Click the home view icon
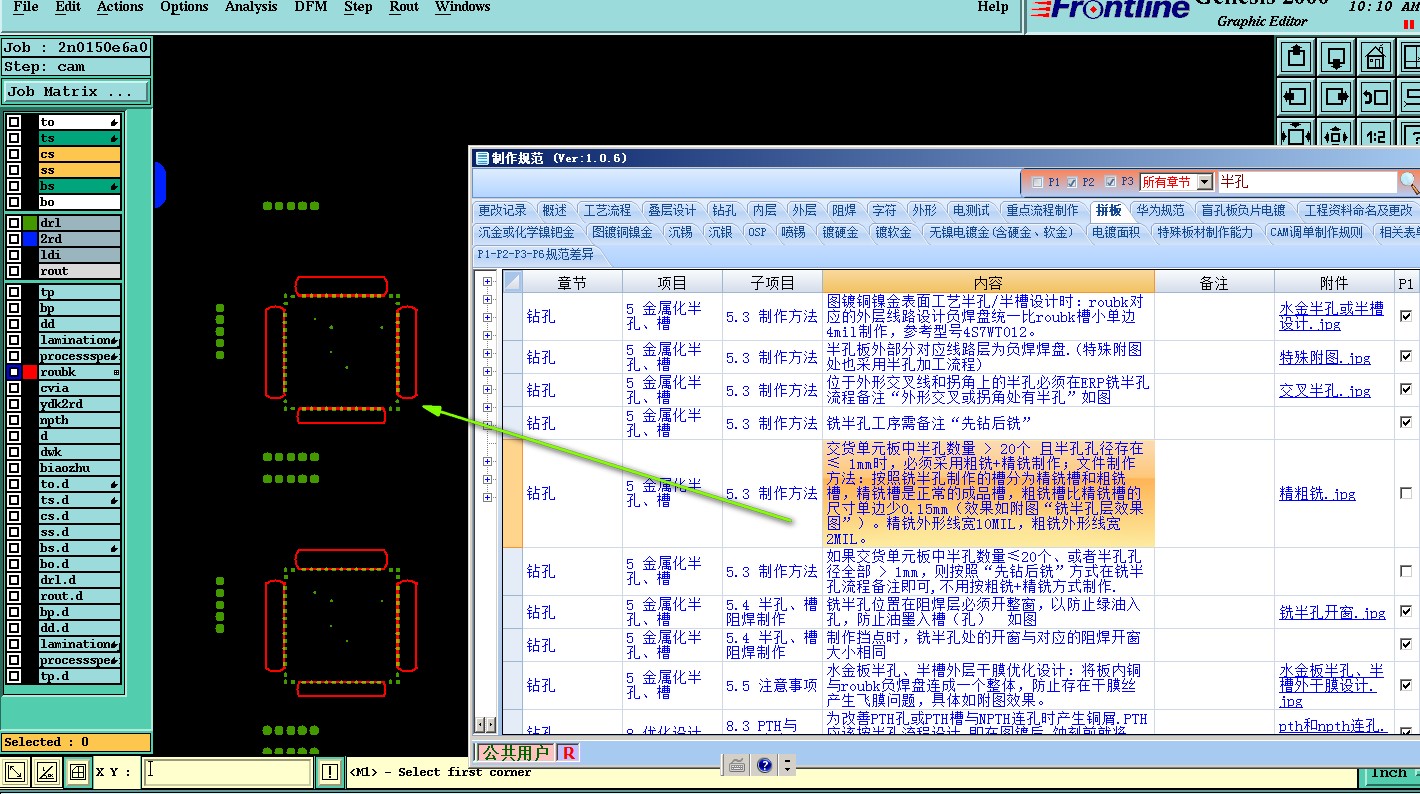This screenshot has height=794, width=1420. click(x=1376, y=57)
